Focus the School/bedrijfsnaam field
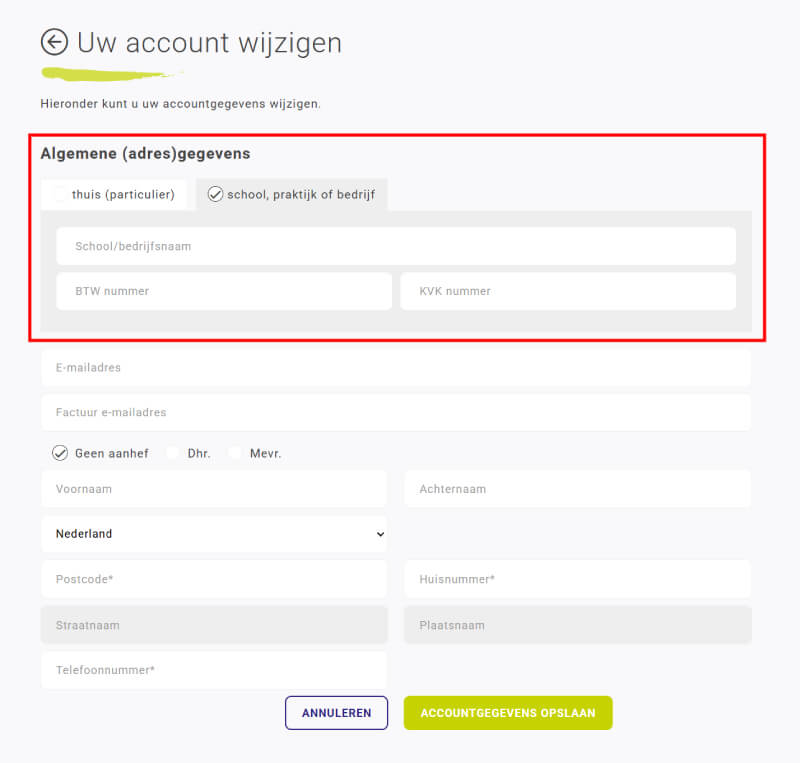The width and height of the screenshot is (800, 763). click(396, 247)
